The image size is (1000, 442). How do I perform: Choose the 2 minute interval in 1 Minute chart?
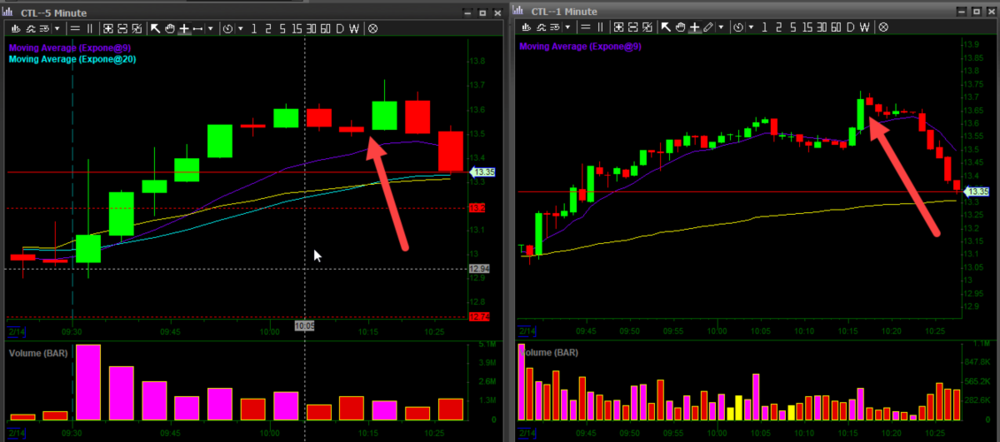pyautogui.click(x=776, y=28)
